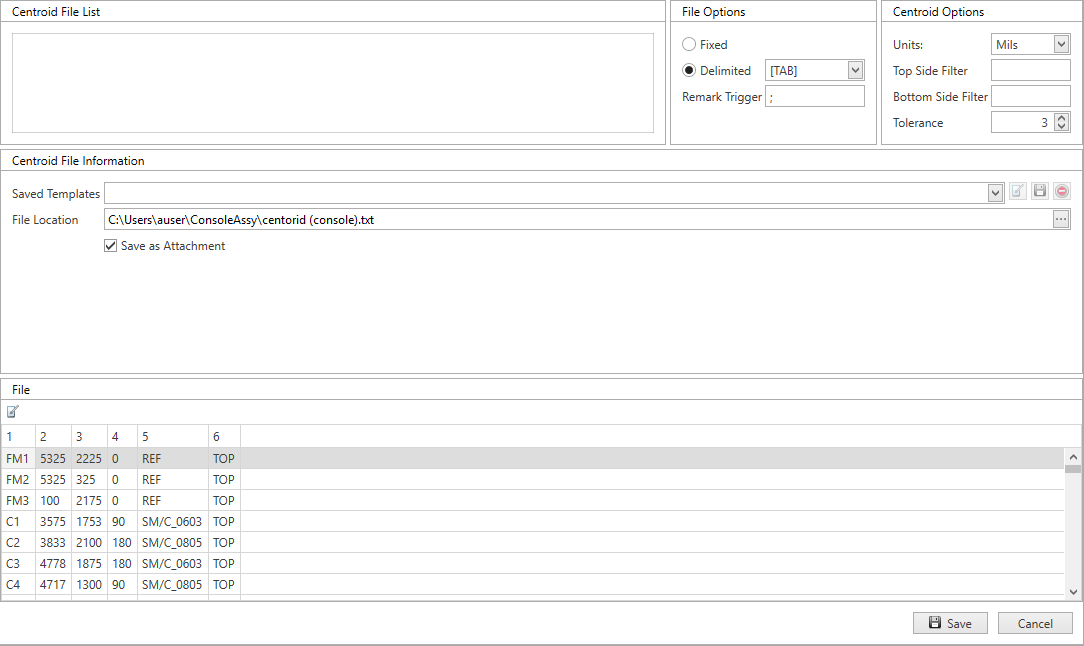
Task: Click the save template floppy disk icon
Action: pyautogui.click(x=1039, y=191)
